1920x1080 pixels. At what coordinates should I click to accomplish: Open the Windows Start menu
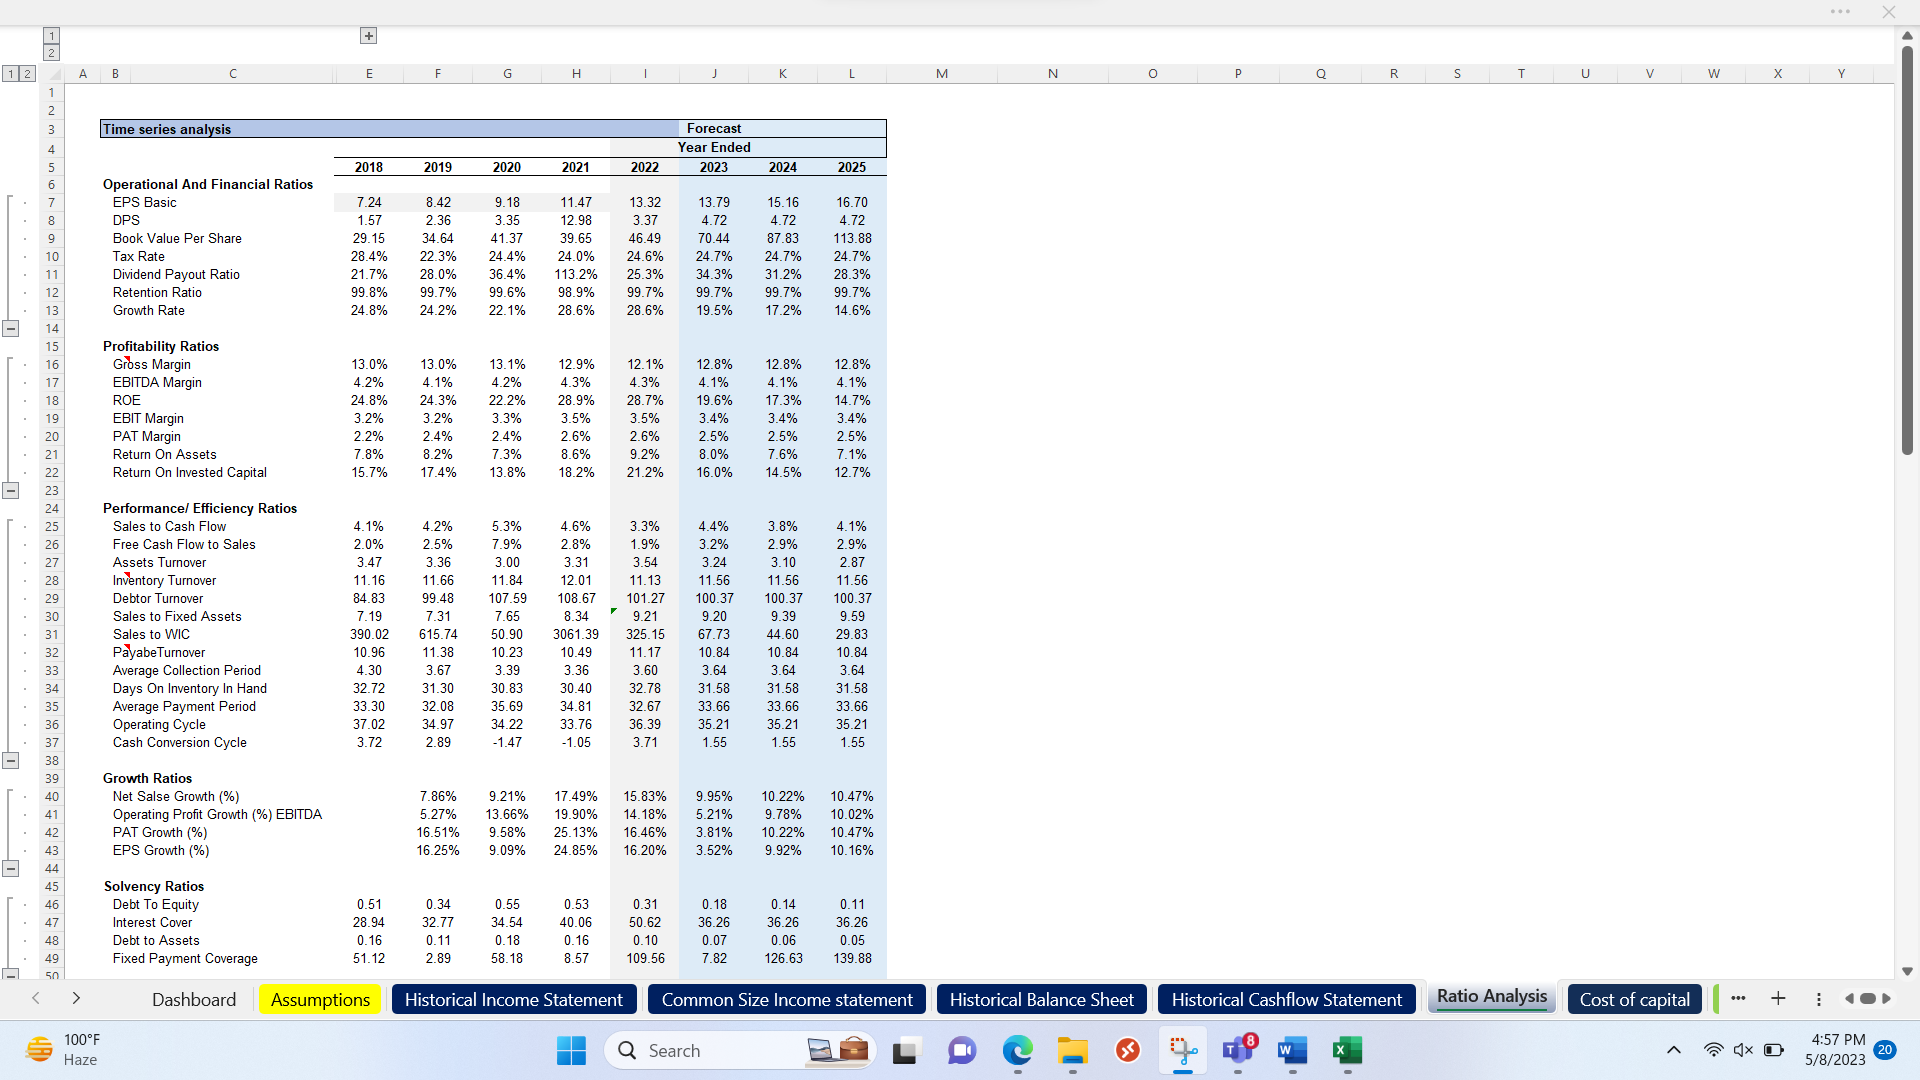[x=571, y=1050]
